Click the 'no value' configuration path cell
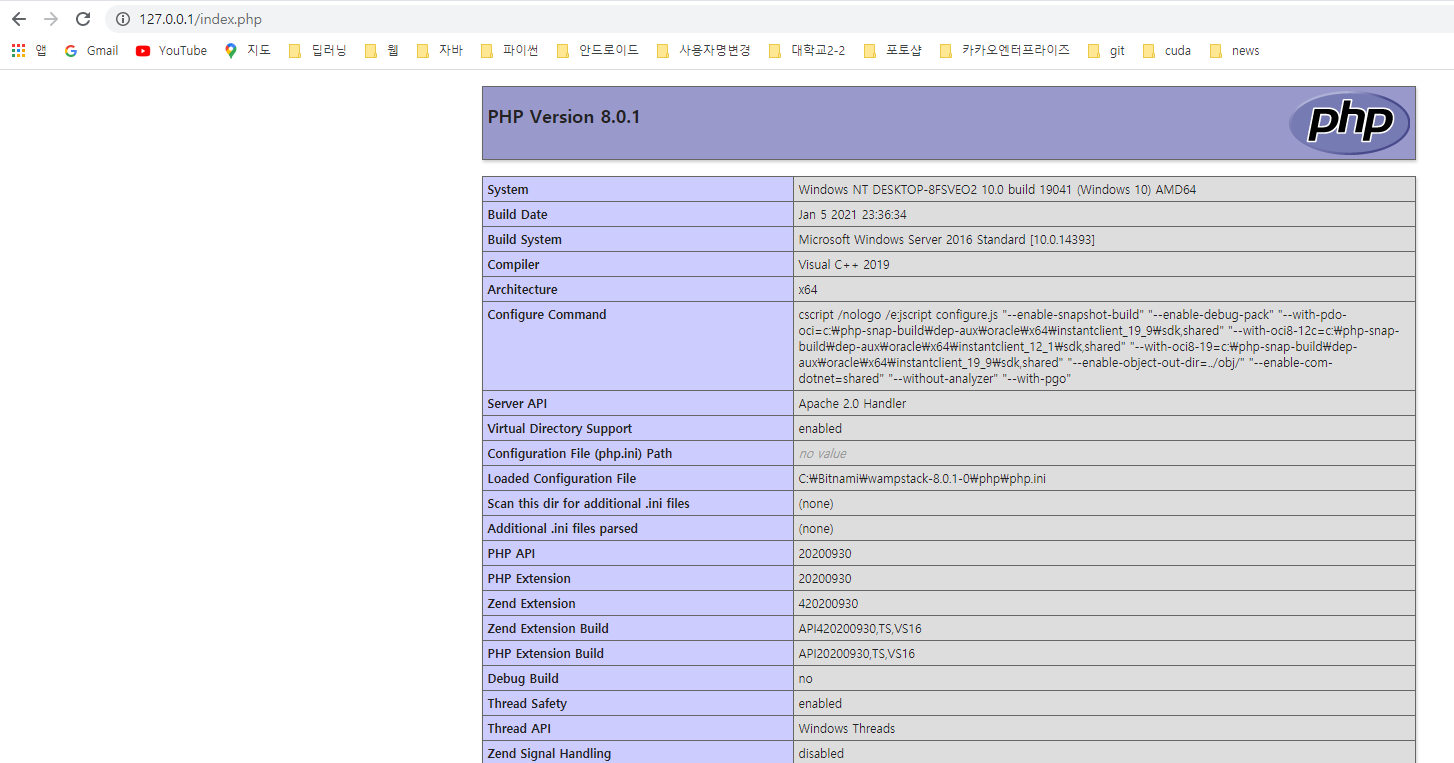The height and width of the screenshot is (763, 1454). tap(822, 454)
